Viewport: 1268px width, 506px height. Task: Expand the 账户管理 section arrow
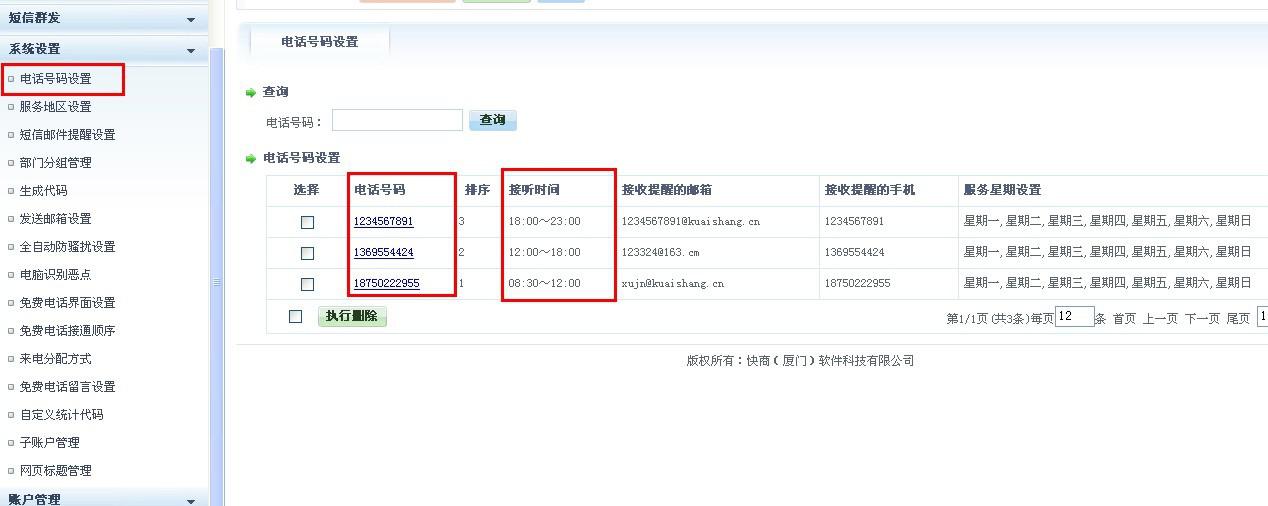click(x=191, y=500)
